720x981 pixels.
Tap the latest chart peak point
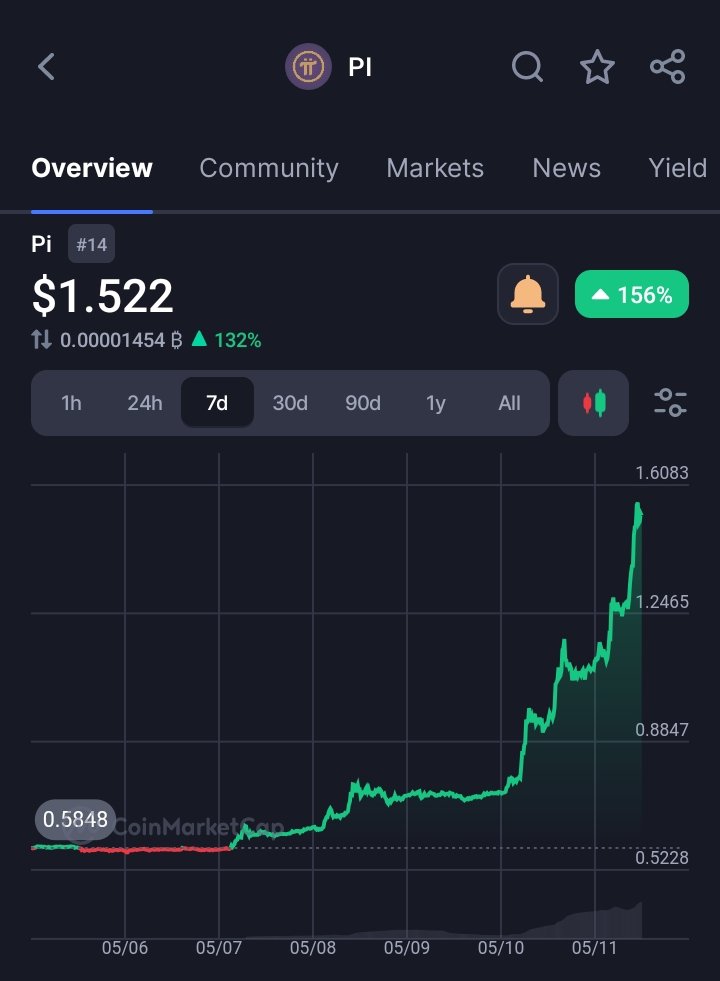coord(638,506)
